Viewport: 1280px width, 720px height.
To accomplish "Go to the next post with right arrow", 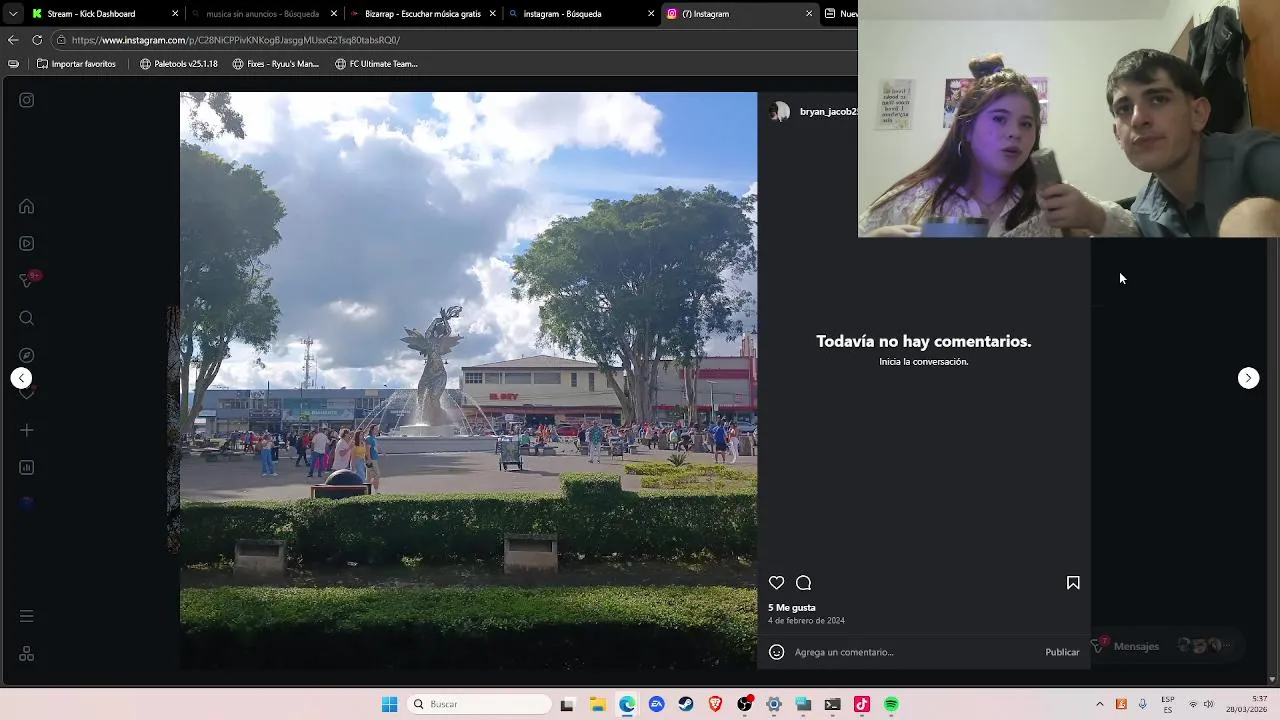I will pos(1248,378).
